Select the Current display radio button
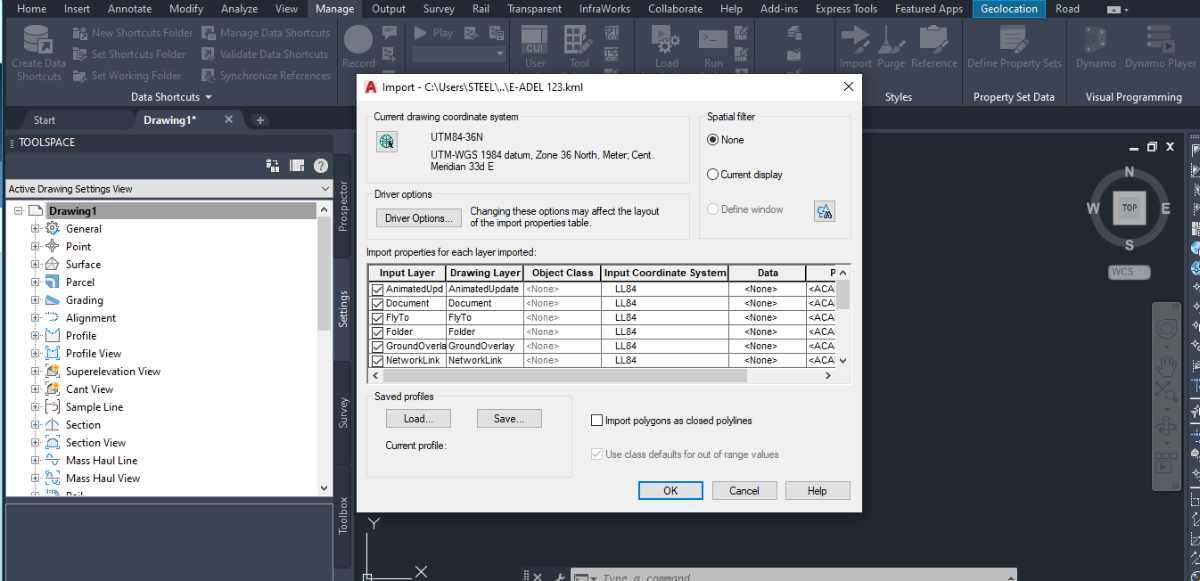The height and width of the screenshot is (581, 1200). coord(713,175)
